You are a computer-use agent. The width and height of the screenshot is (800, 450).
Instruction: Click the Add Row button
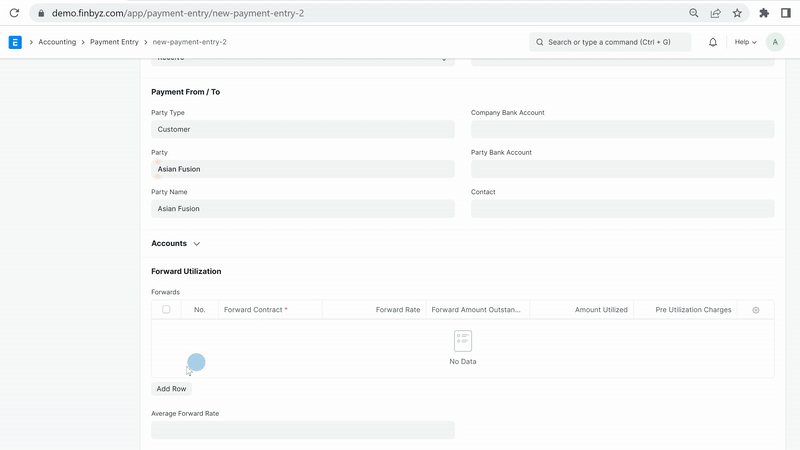pos(171,389)
